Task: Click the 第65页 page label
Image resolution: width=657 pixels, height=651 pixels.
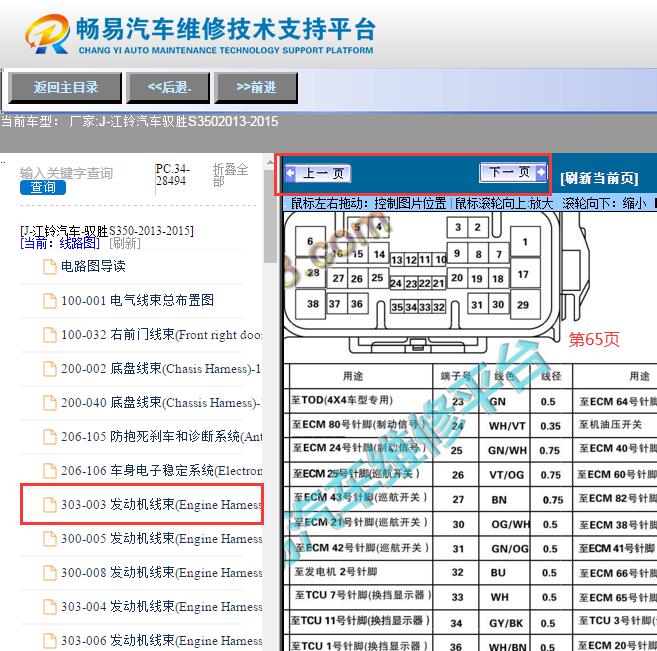Action: (x=594, y=339)
